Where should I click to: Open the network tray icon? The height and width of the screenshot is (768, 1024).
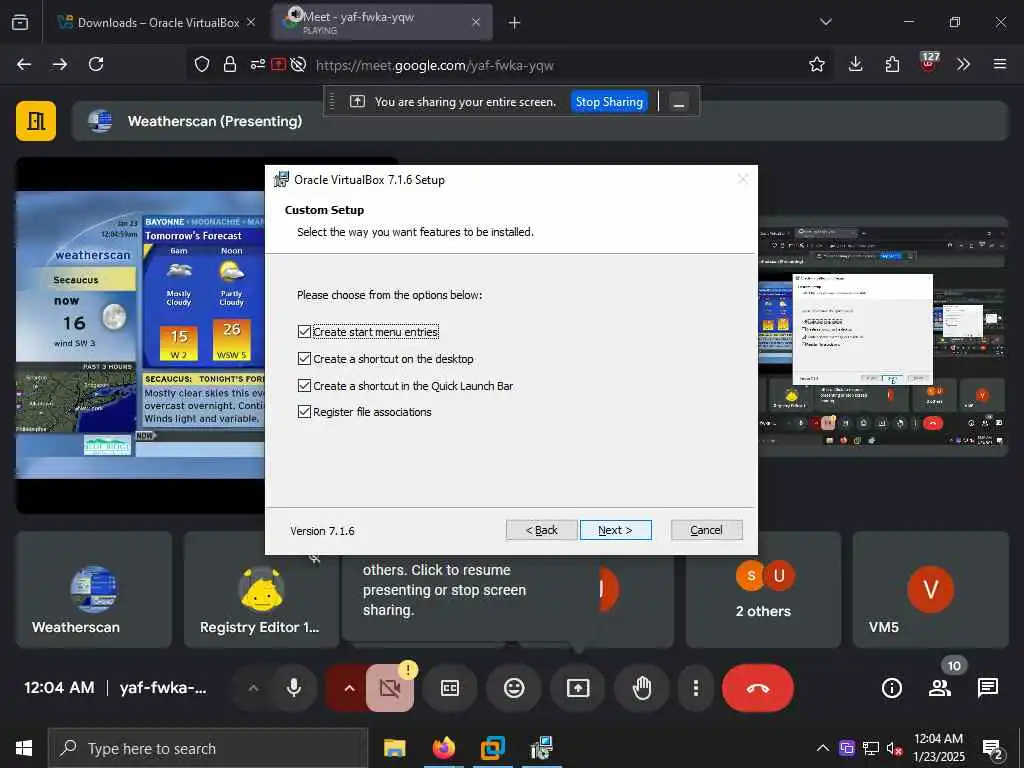[x=871, y=748]
